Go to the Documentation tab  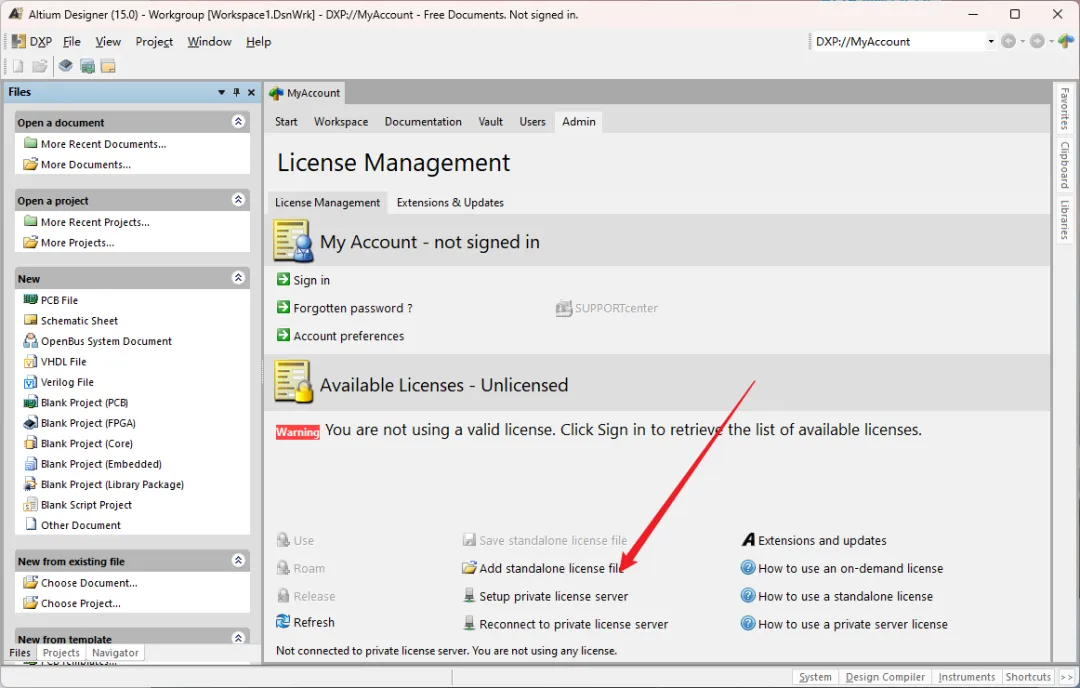[x=423, y=122]
